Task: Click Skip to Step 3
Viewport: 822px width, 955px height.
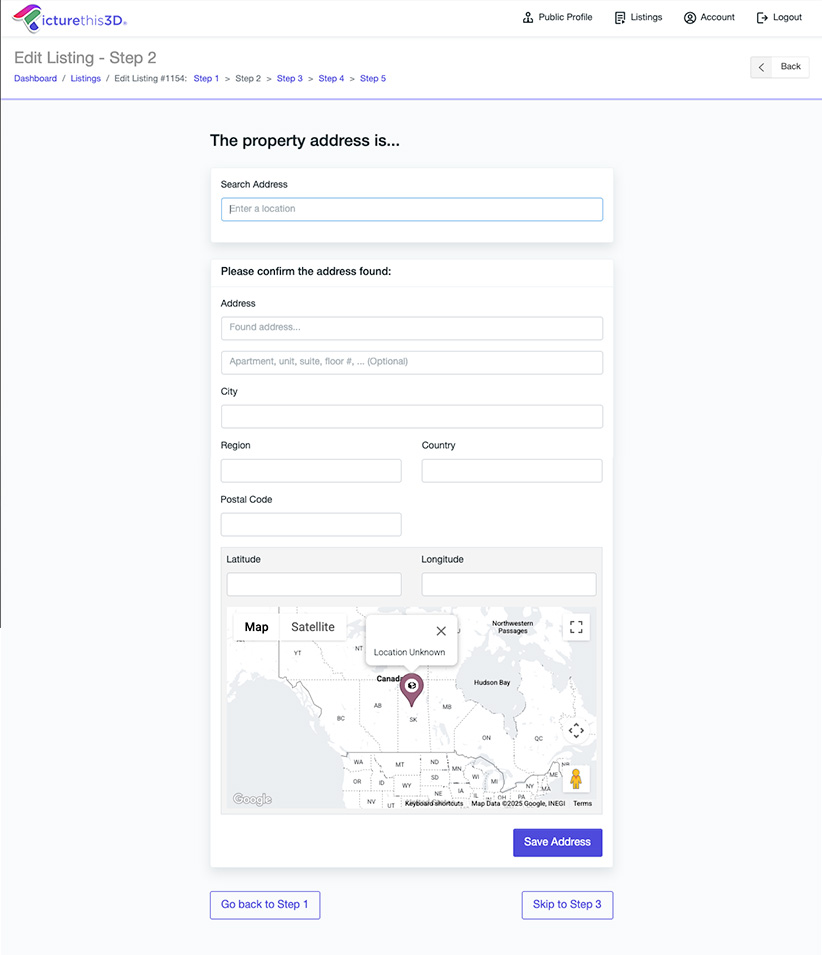Action: click(x=567, y=905)
